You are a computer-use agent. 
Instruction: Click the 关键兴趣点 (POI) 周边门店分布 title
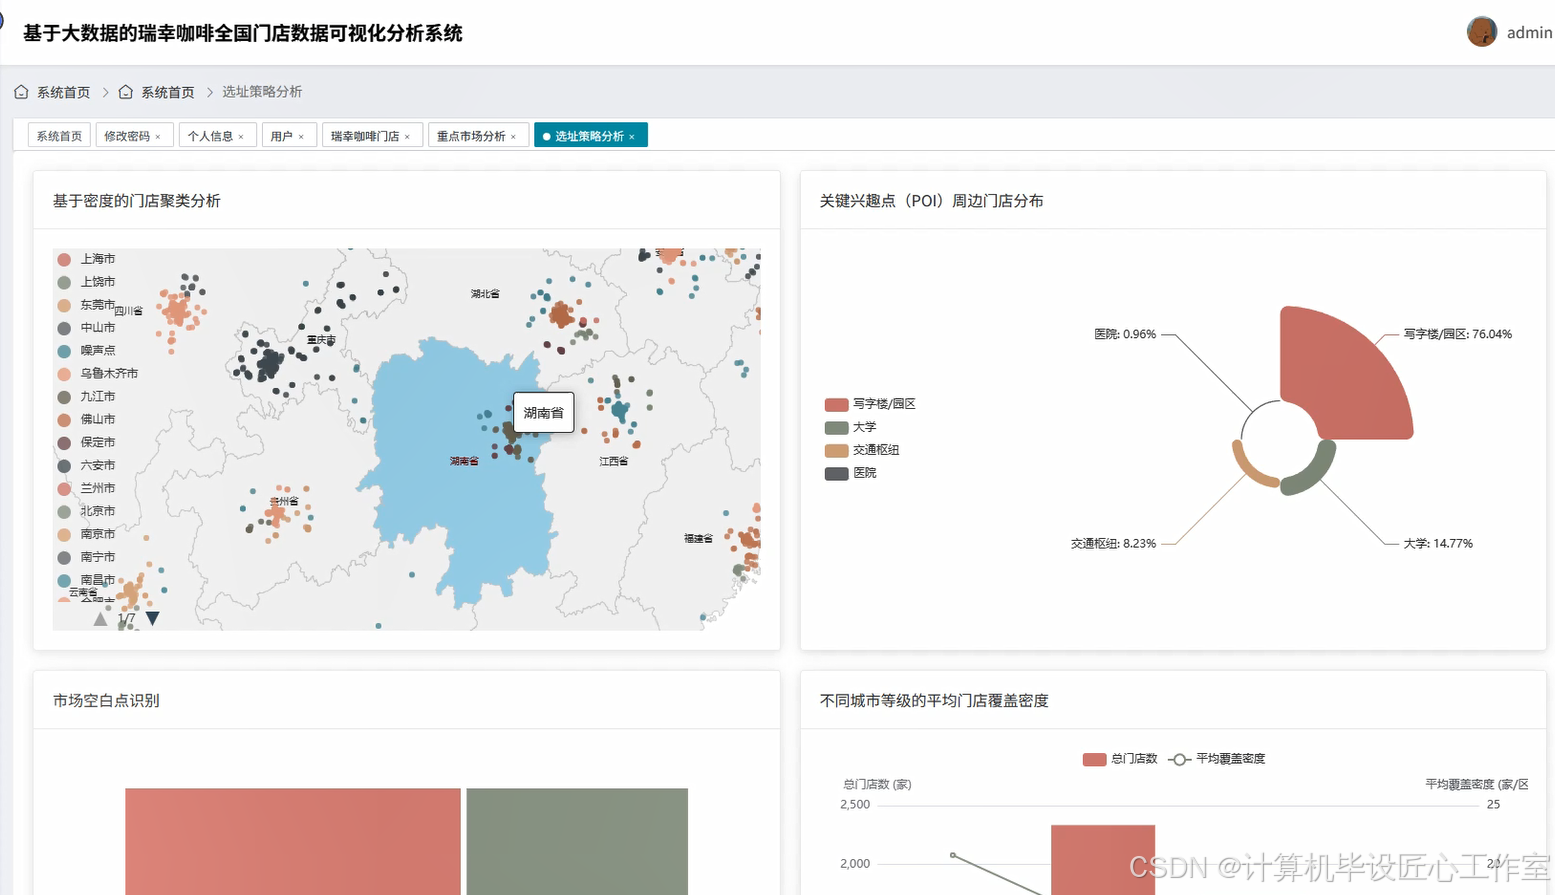[x=931, y=201]
